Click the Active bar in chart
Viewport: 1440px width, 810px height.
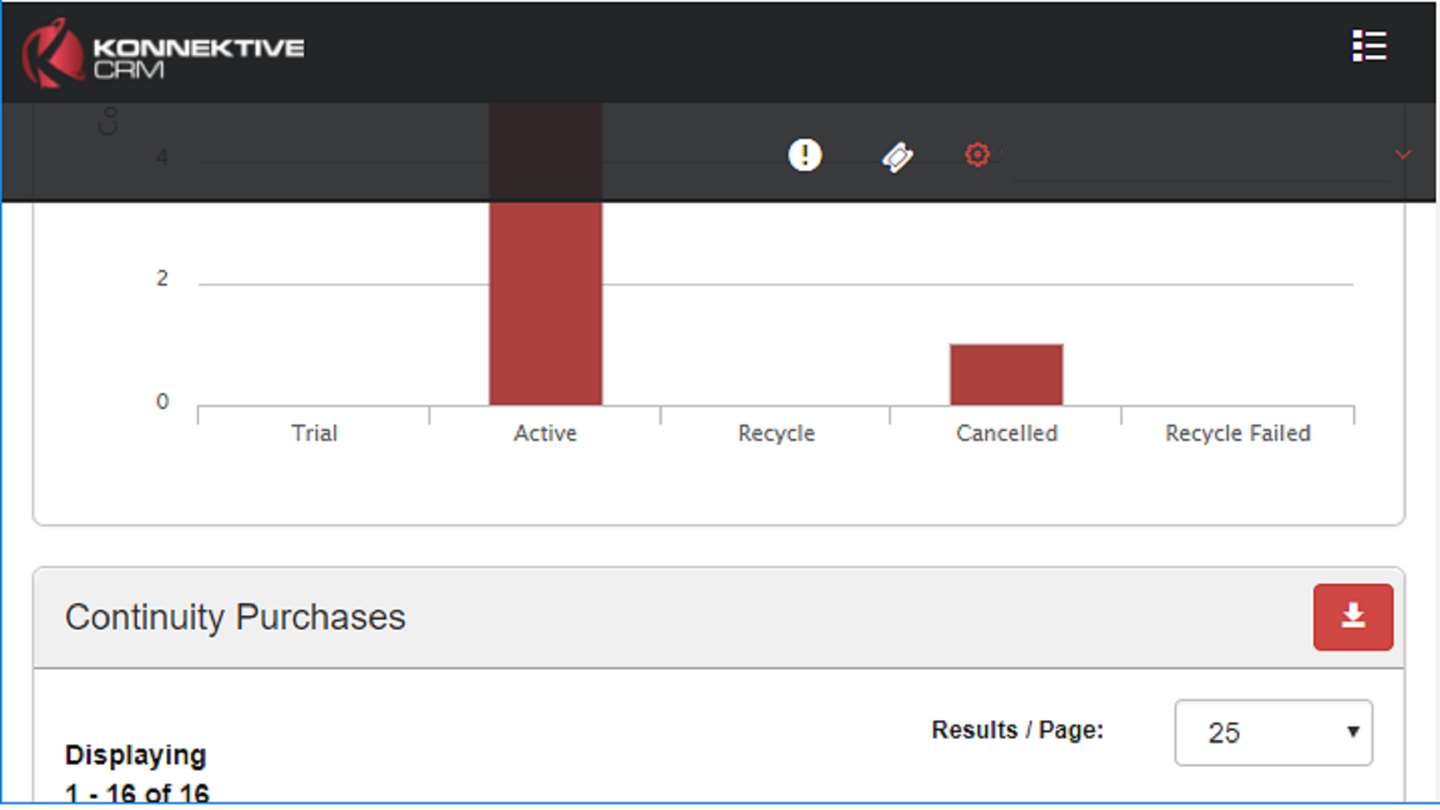coord(546,254)
